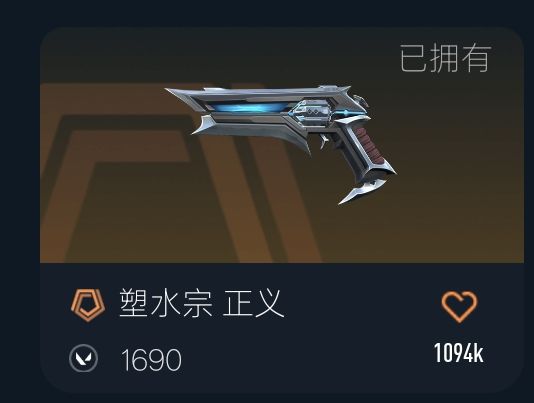Toggle the orange heart favorite icon

(459, 307)
